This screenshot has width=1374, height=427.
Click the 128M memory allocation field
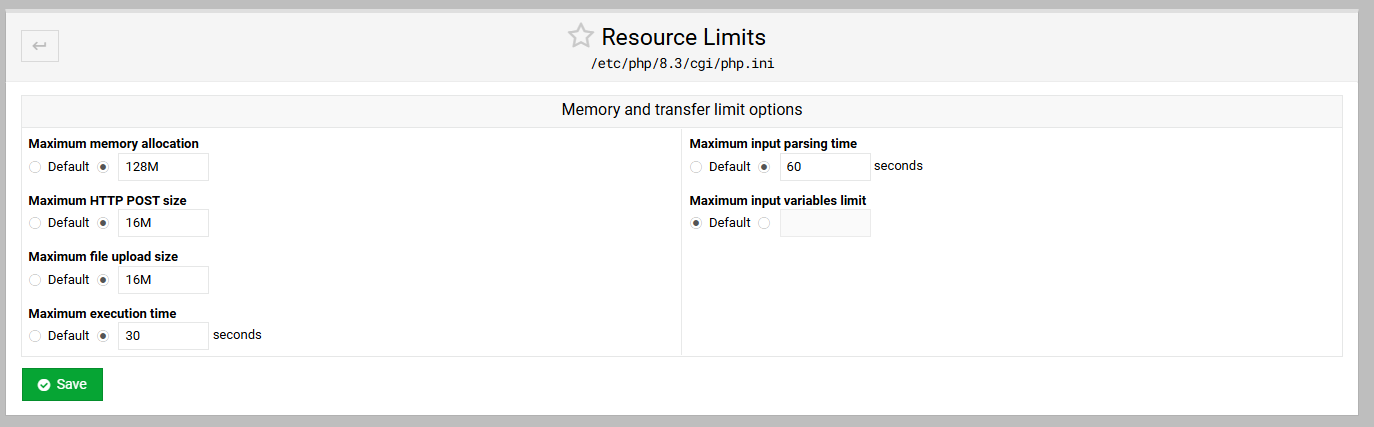pos(164,167)
